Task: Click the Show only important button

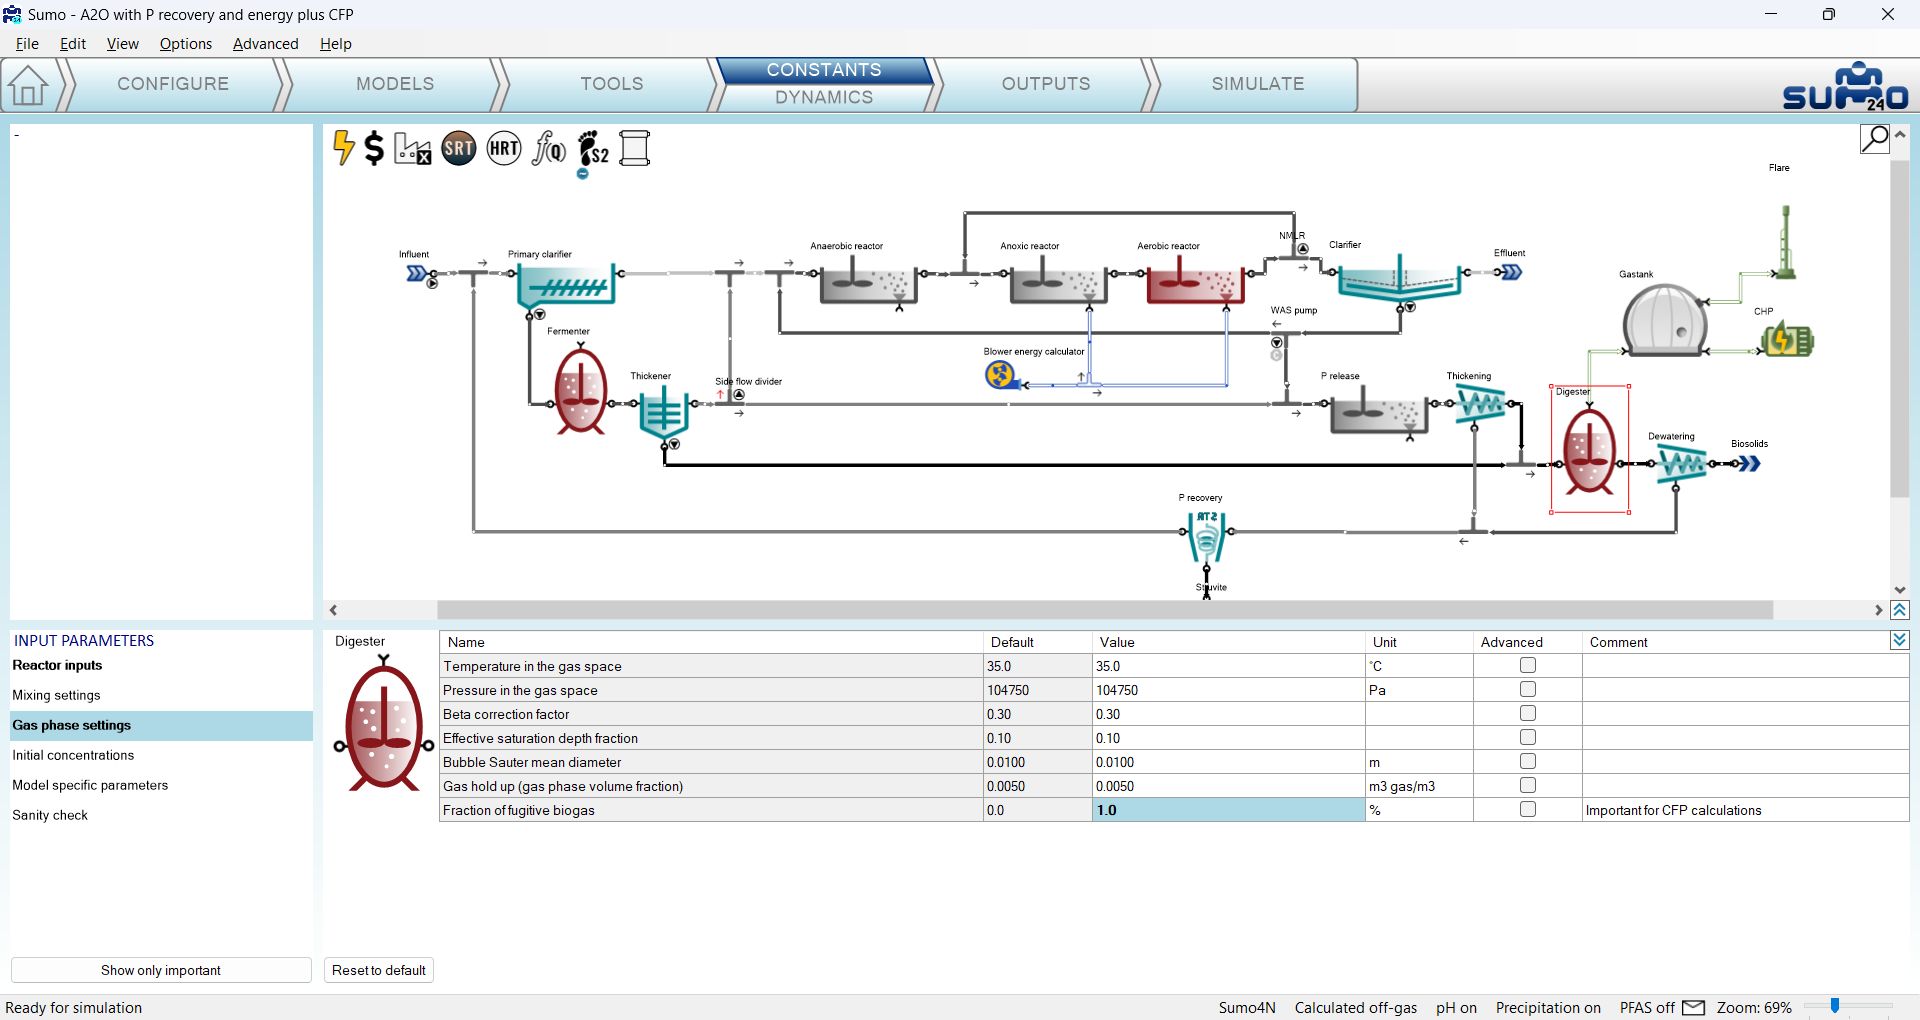Action: (161, 970)
